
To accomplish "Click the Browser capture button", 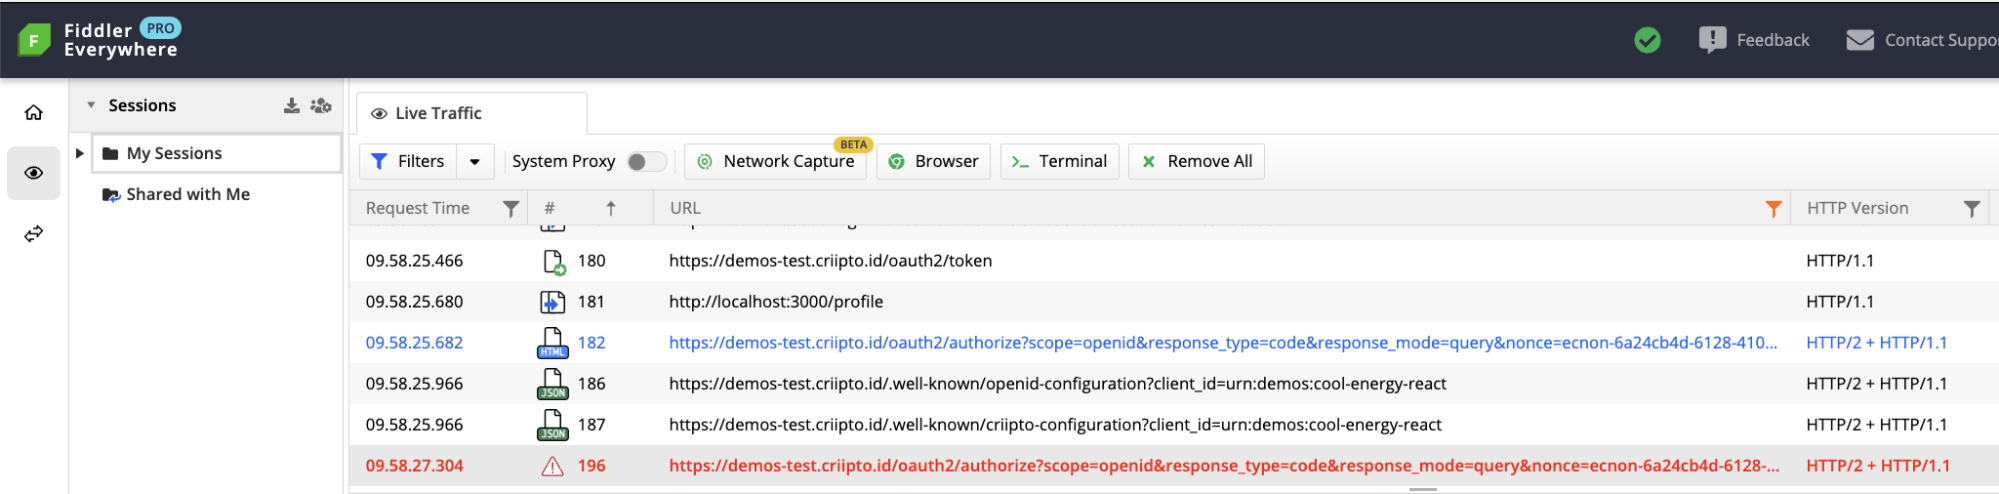I will [933, 161].
